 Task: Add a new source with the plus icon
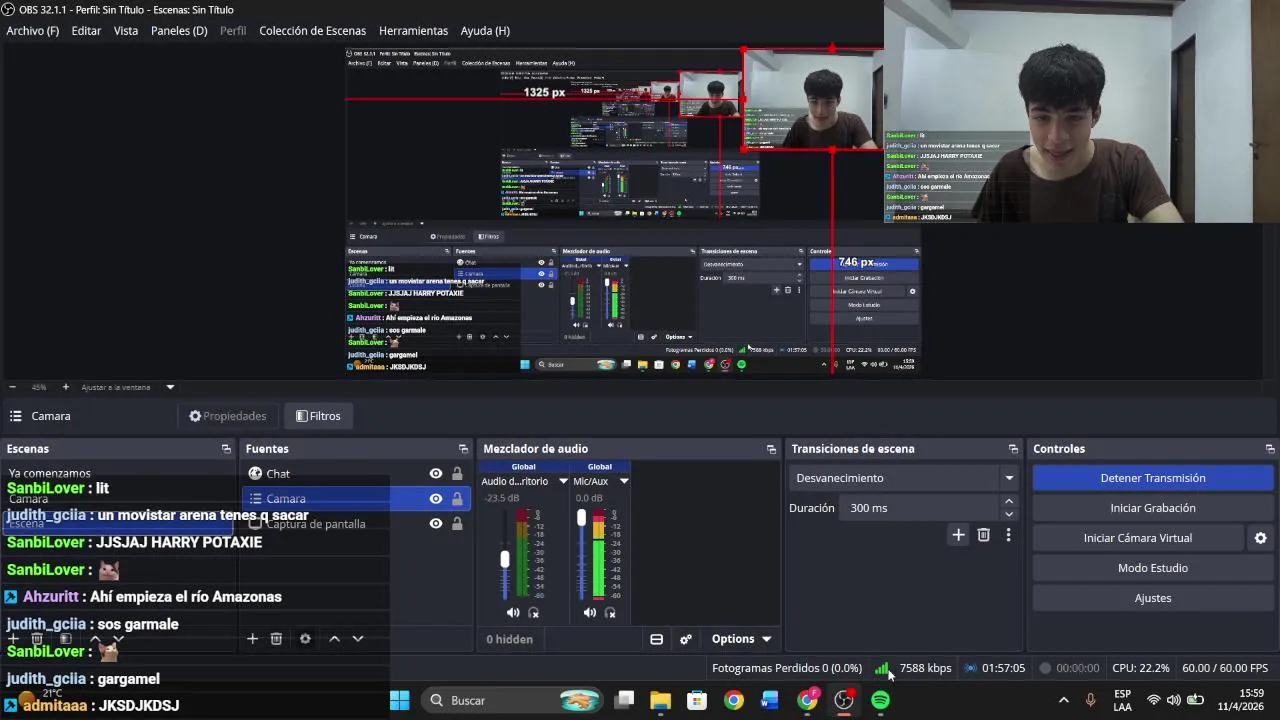(252, 639)
